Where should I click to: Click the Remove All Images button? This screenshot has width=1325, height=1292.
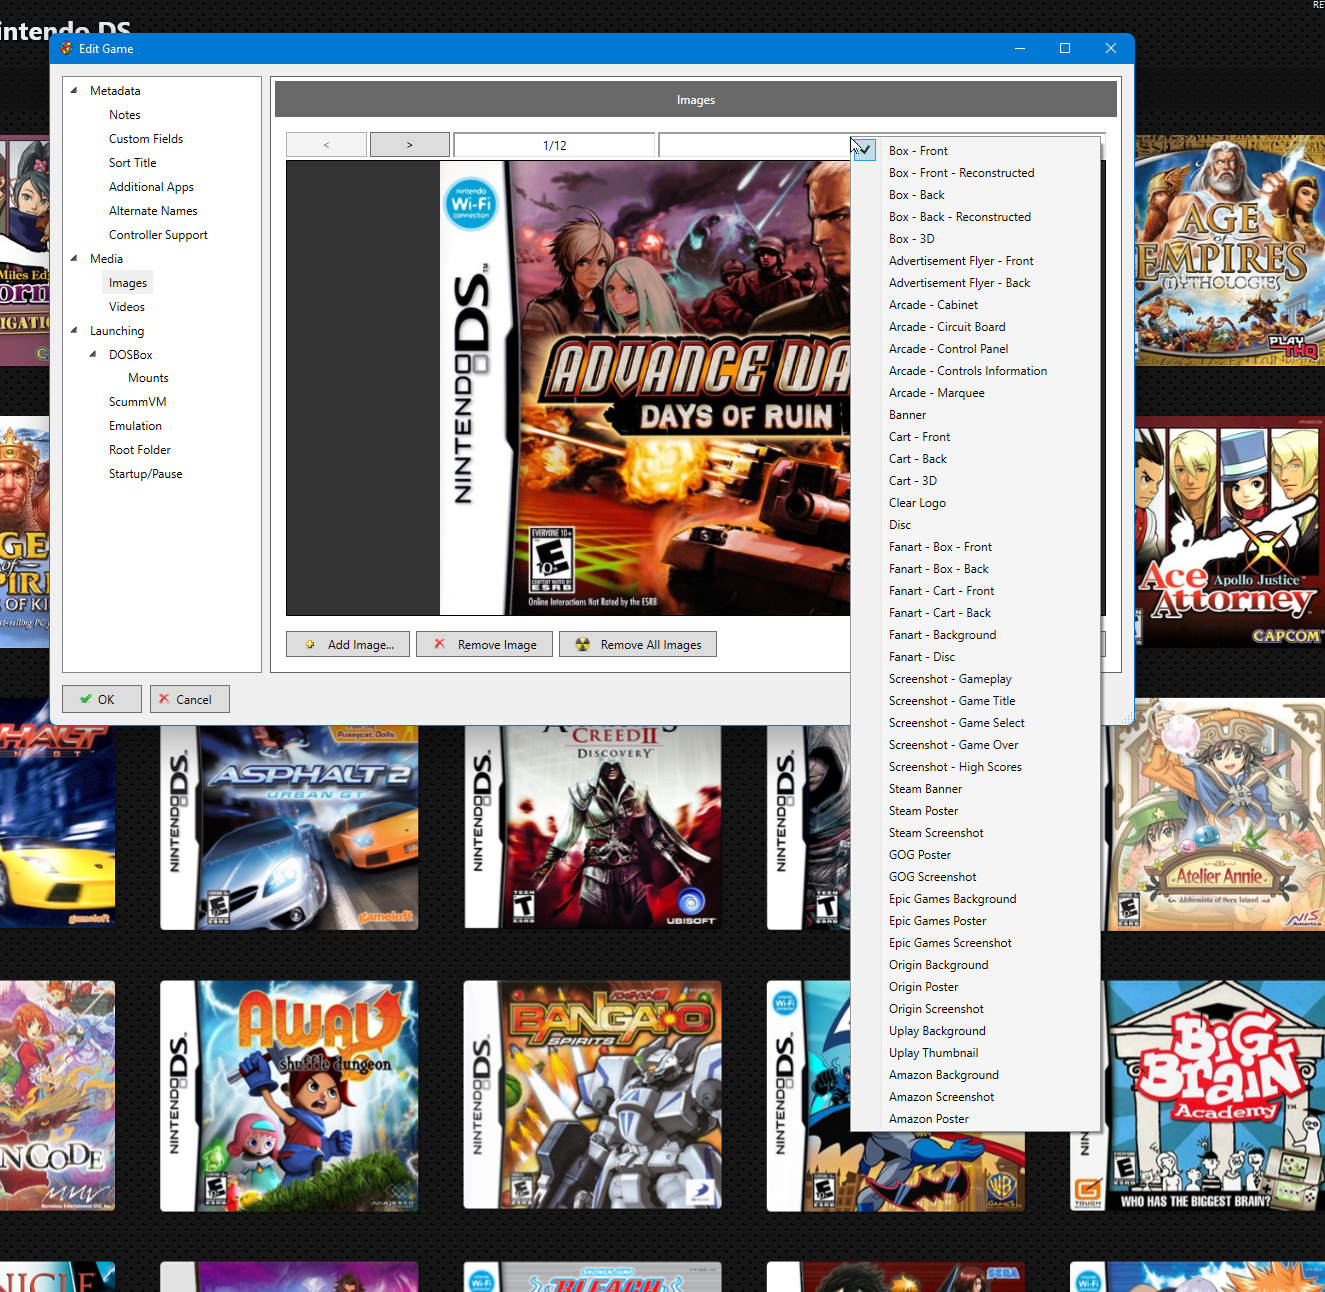638,645
